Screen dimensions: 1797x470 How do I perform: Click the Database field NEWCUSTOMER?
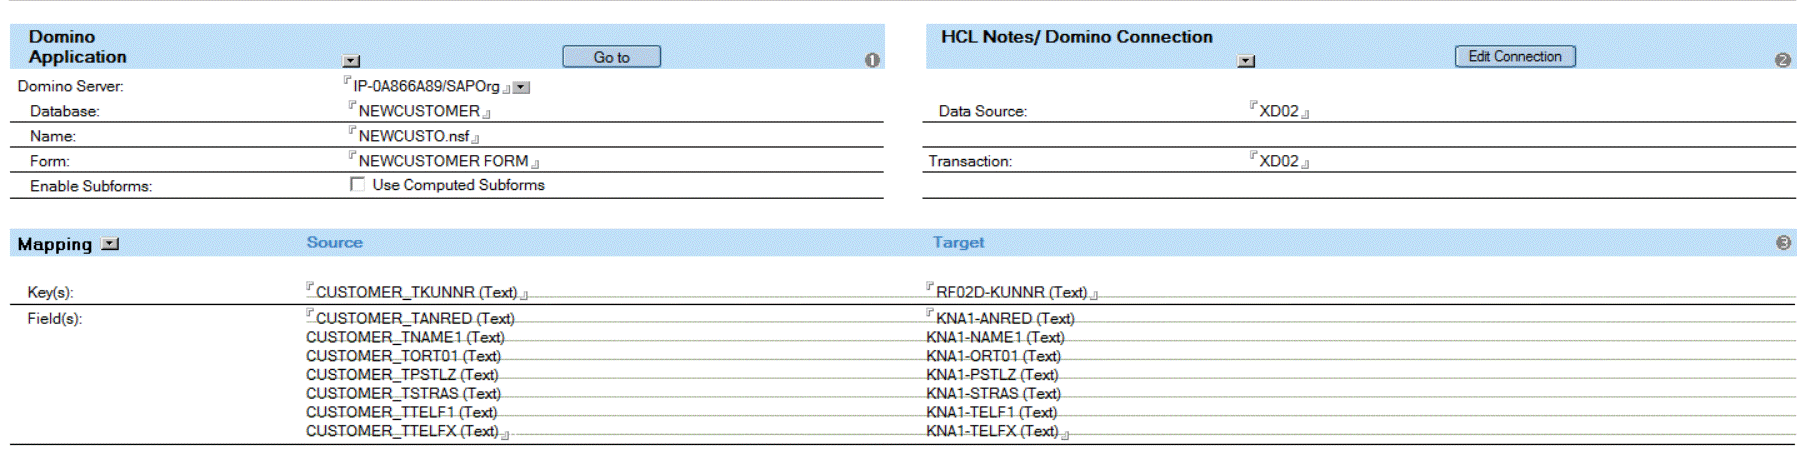coord(419,111)
